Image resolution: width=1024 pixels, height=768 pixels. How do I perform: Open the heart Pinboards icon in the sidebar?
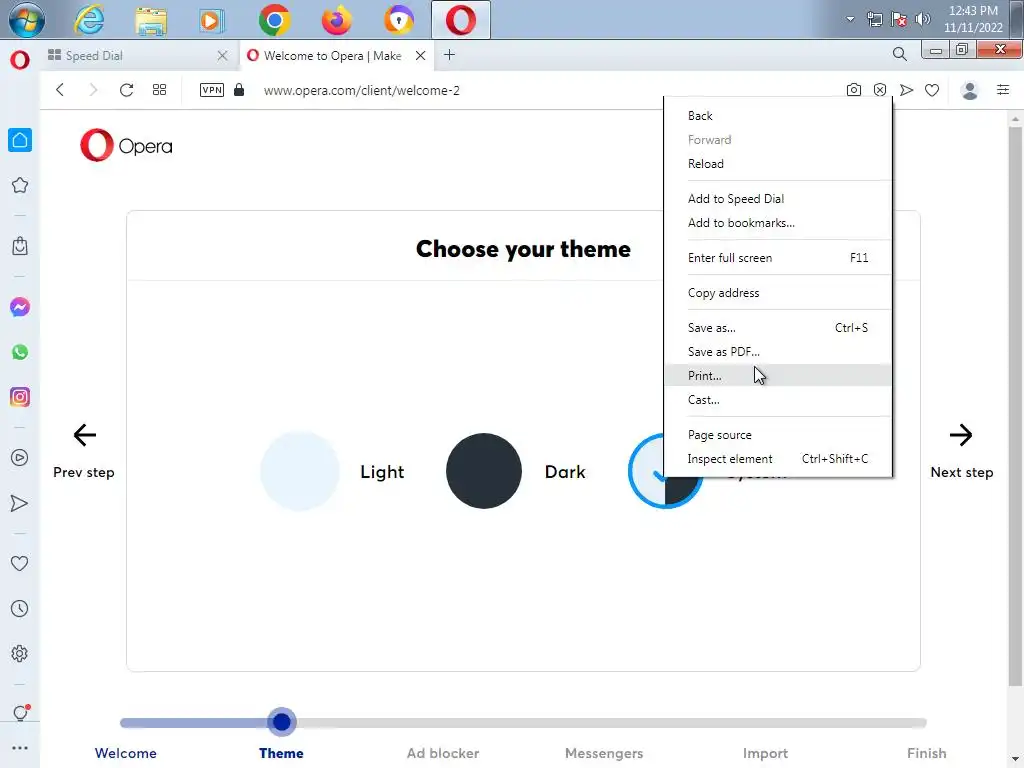click(x=20, y=563)
